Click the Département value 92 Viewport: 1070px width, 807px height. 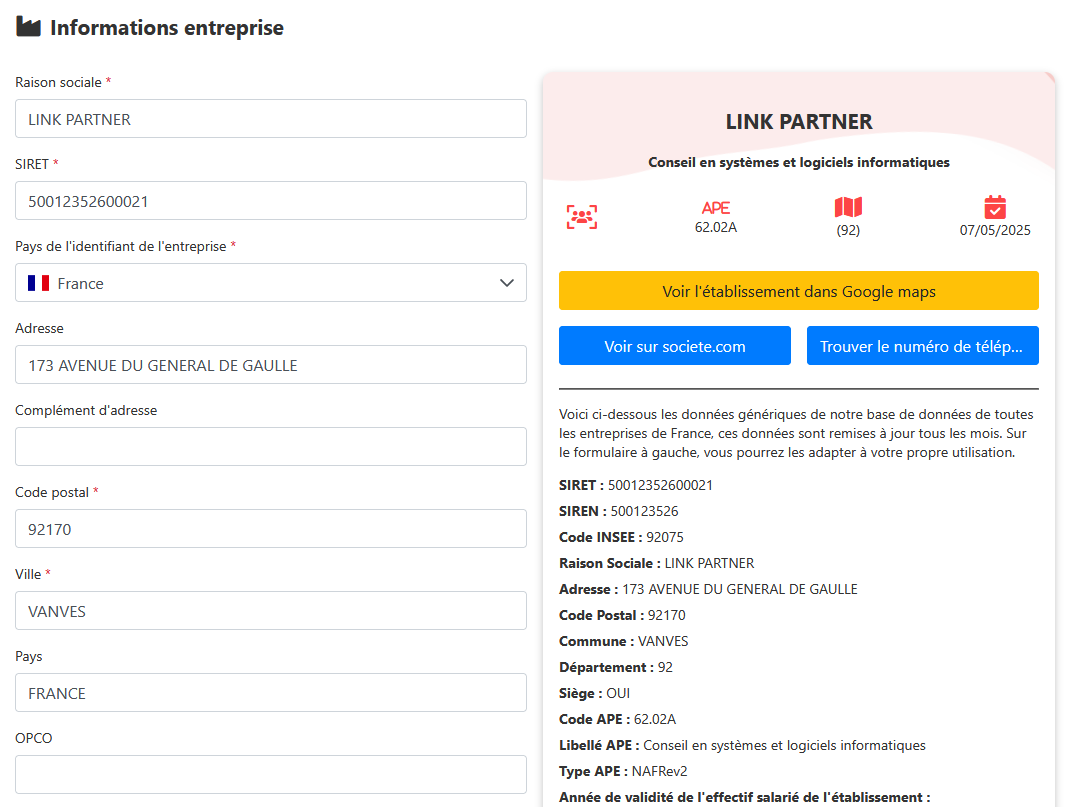[x=665, y=667]
